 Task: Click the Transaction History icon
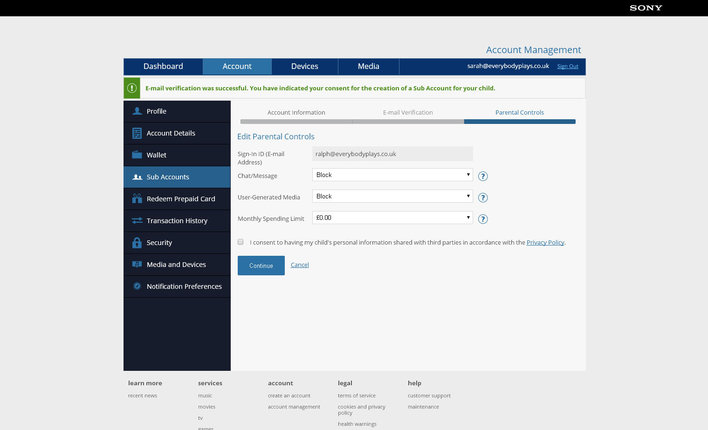(x=137, y=221)
